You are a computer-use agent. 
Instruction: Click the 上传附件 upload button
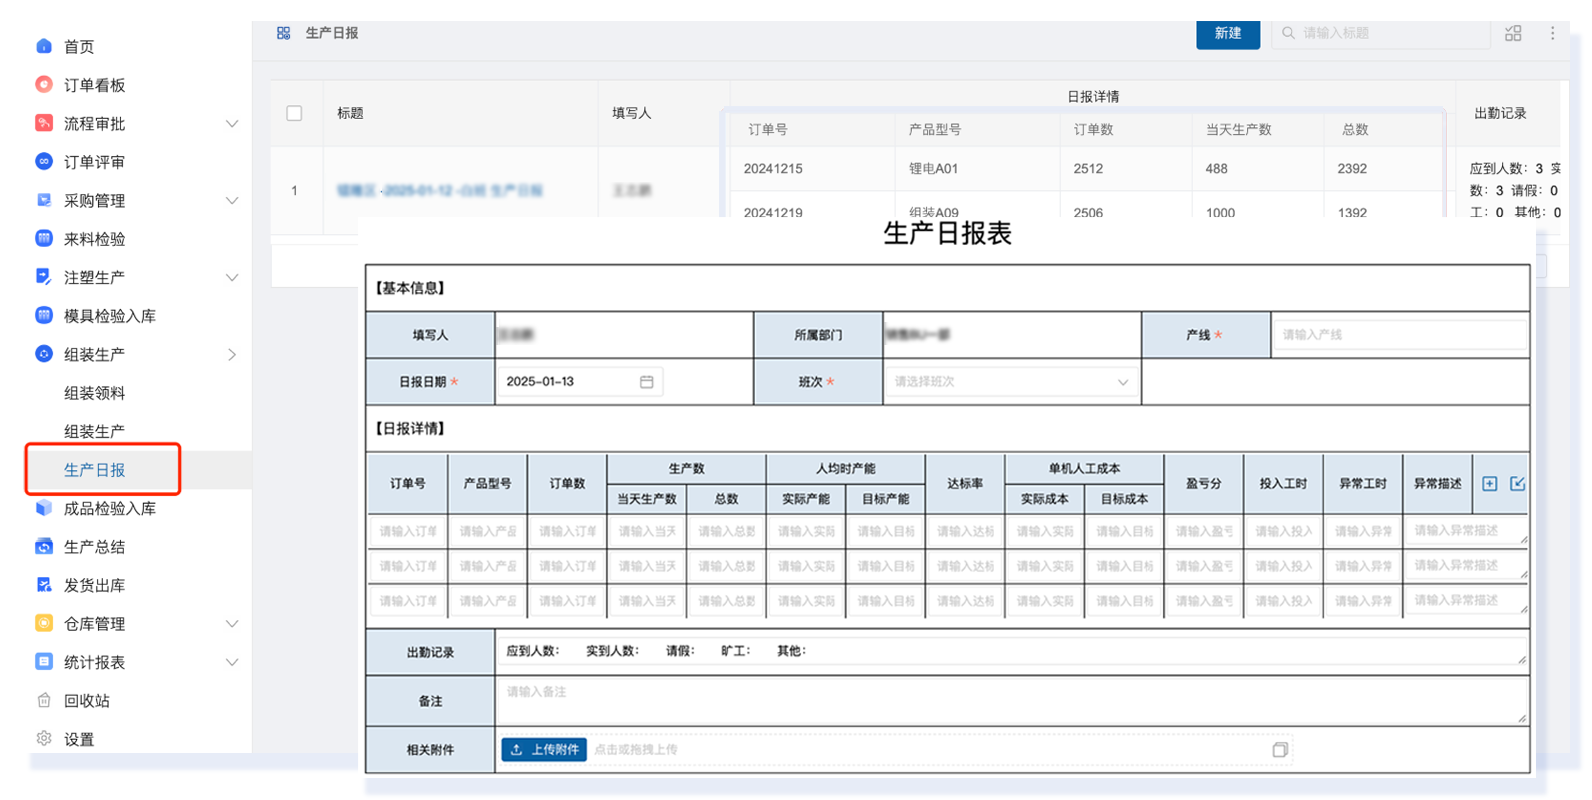544,750
